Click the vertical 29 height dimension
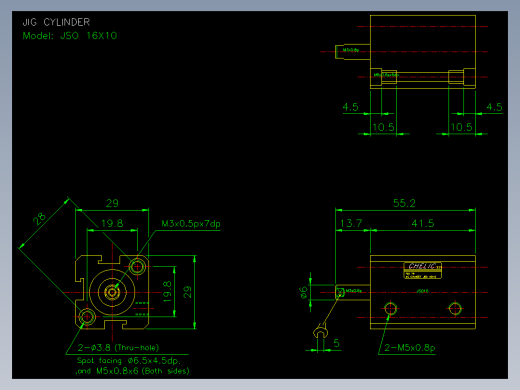Image resolution: width=520 pixels, height=390 pixels. pos(187,292)
